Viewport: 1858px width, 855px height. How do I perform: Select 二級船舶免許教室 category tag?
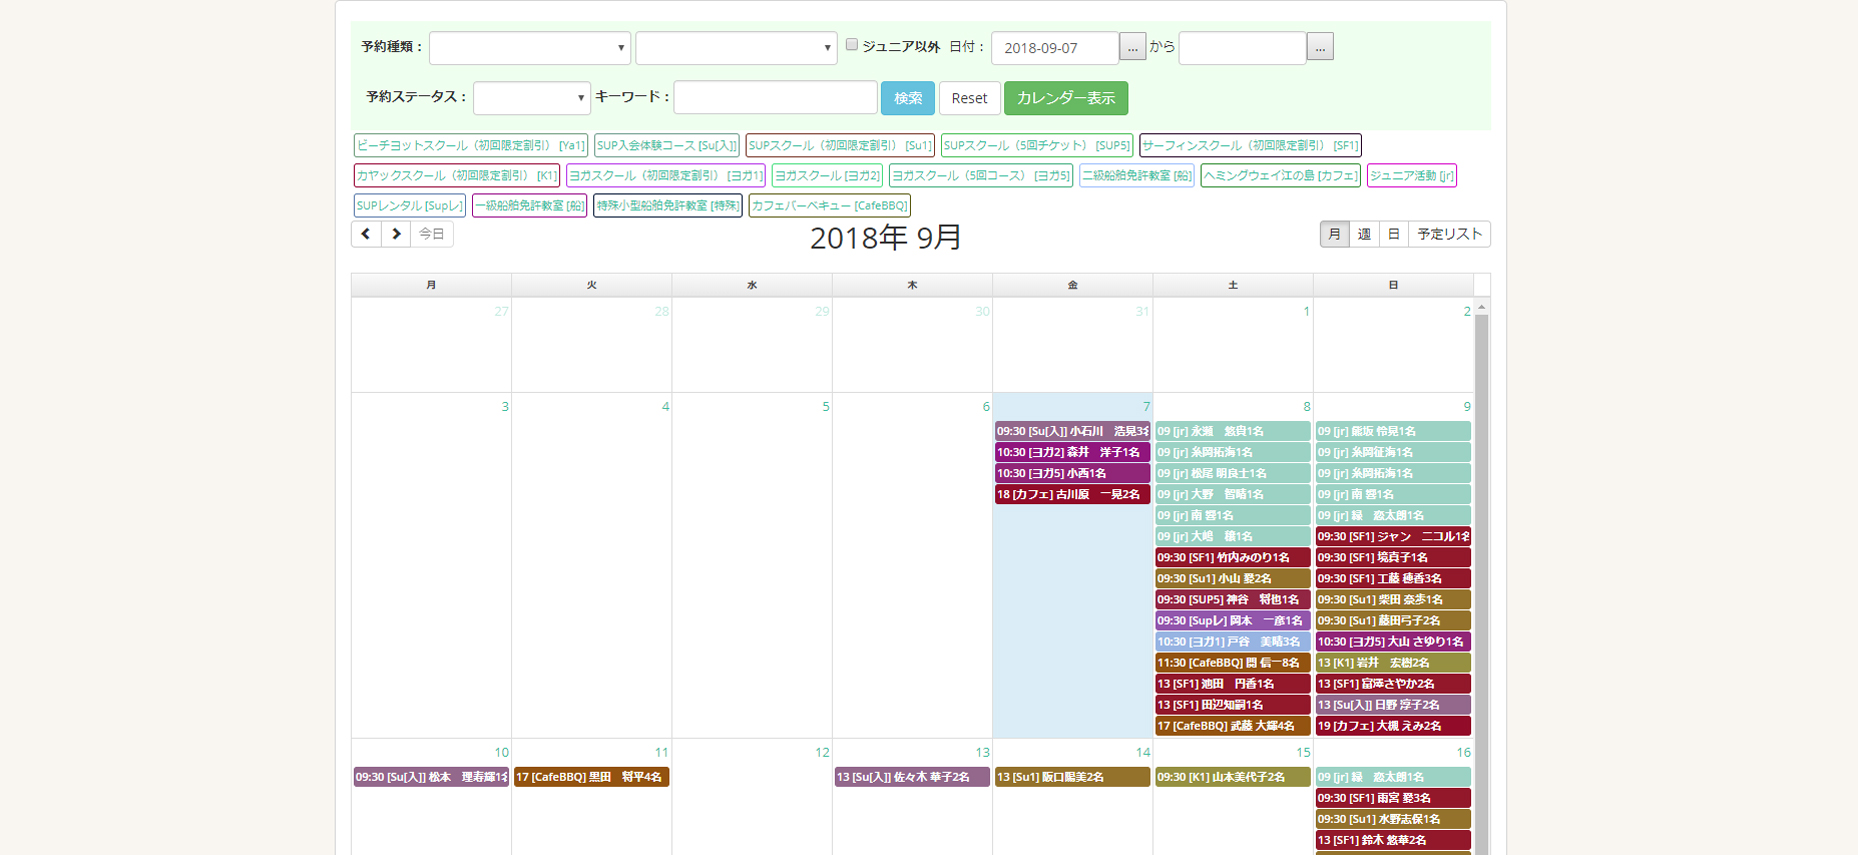(x=1137, y=176)
